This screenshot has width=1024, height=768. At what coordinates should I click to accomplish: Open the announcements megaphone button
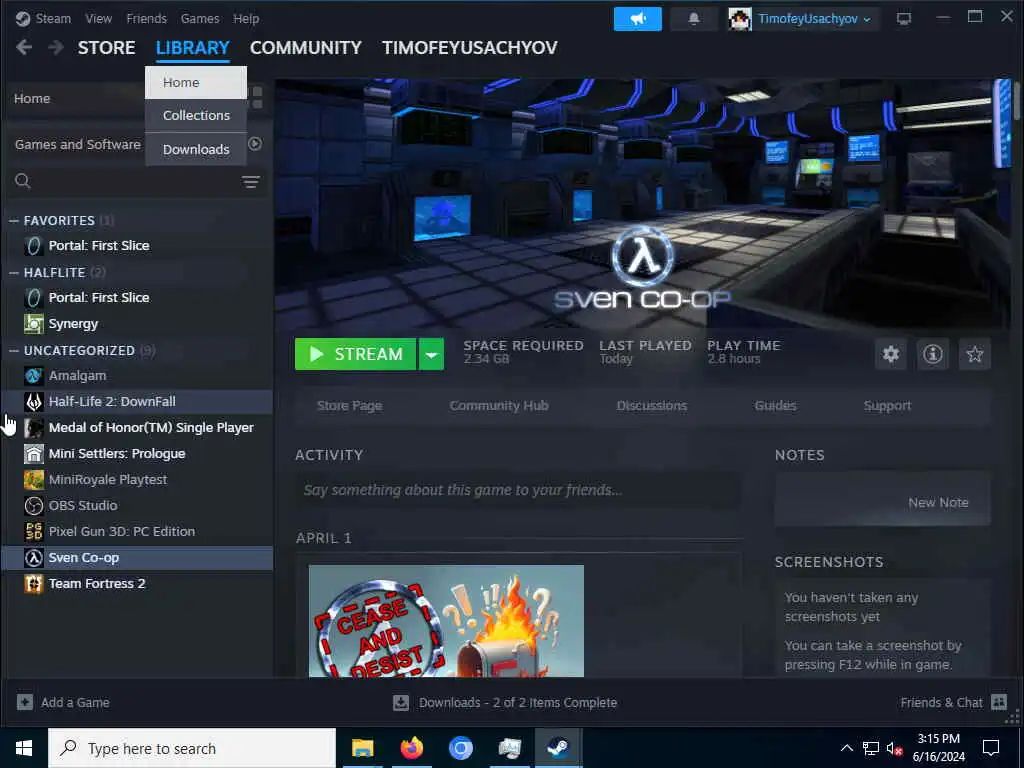pos(637,19)
